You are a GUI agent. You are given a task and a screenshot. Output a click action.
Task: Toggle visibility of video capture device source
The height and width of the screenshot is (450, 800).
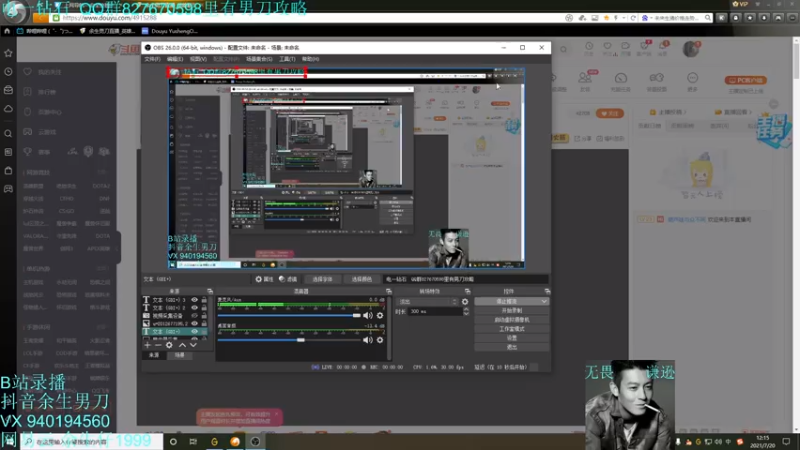[x=194, y=316]
